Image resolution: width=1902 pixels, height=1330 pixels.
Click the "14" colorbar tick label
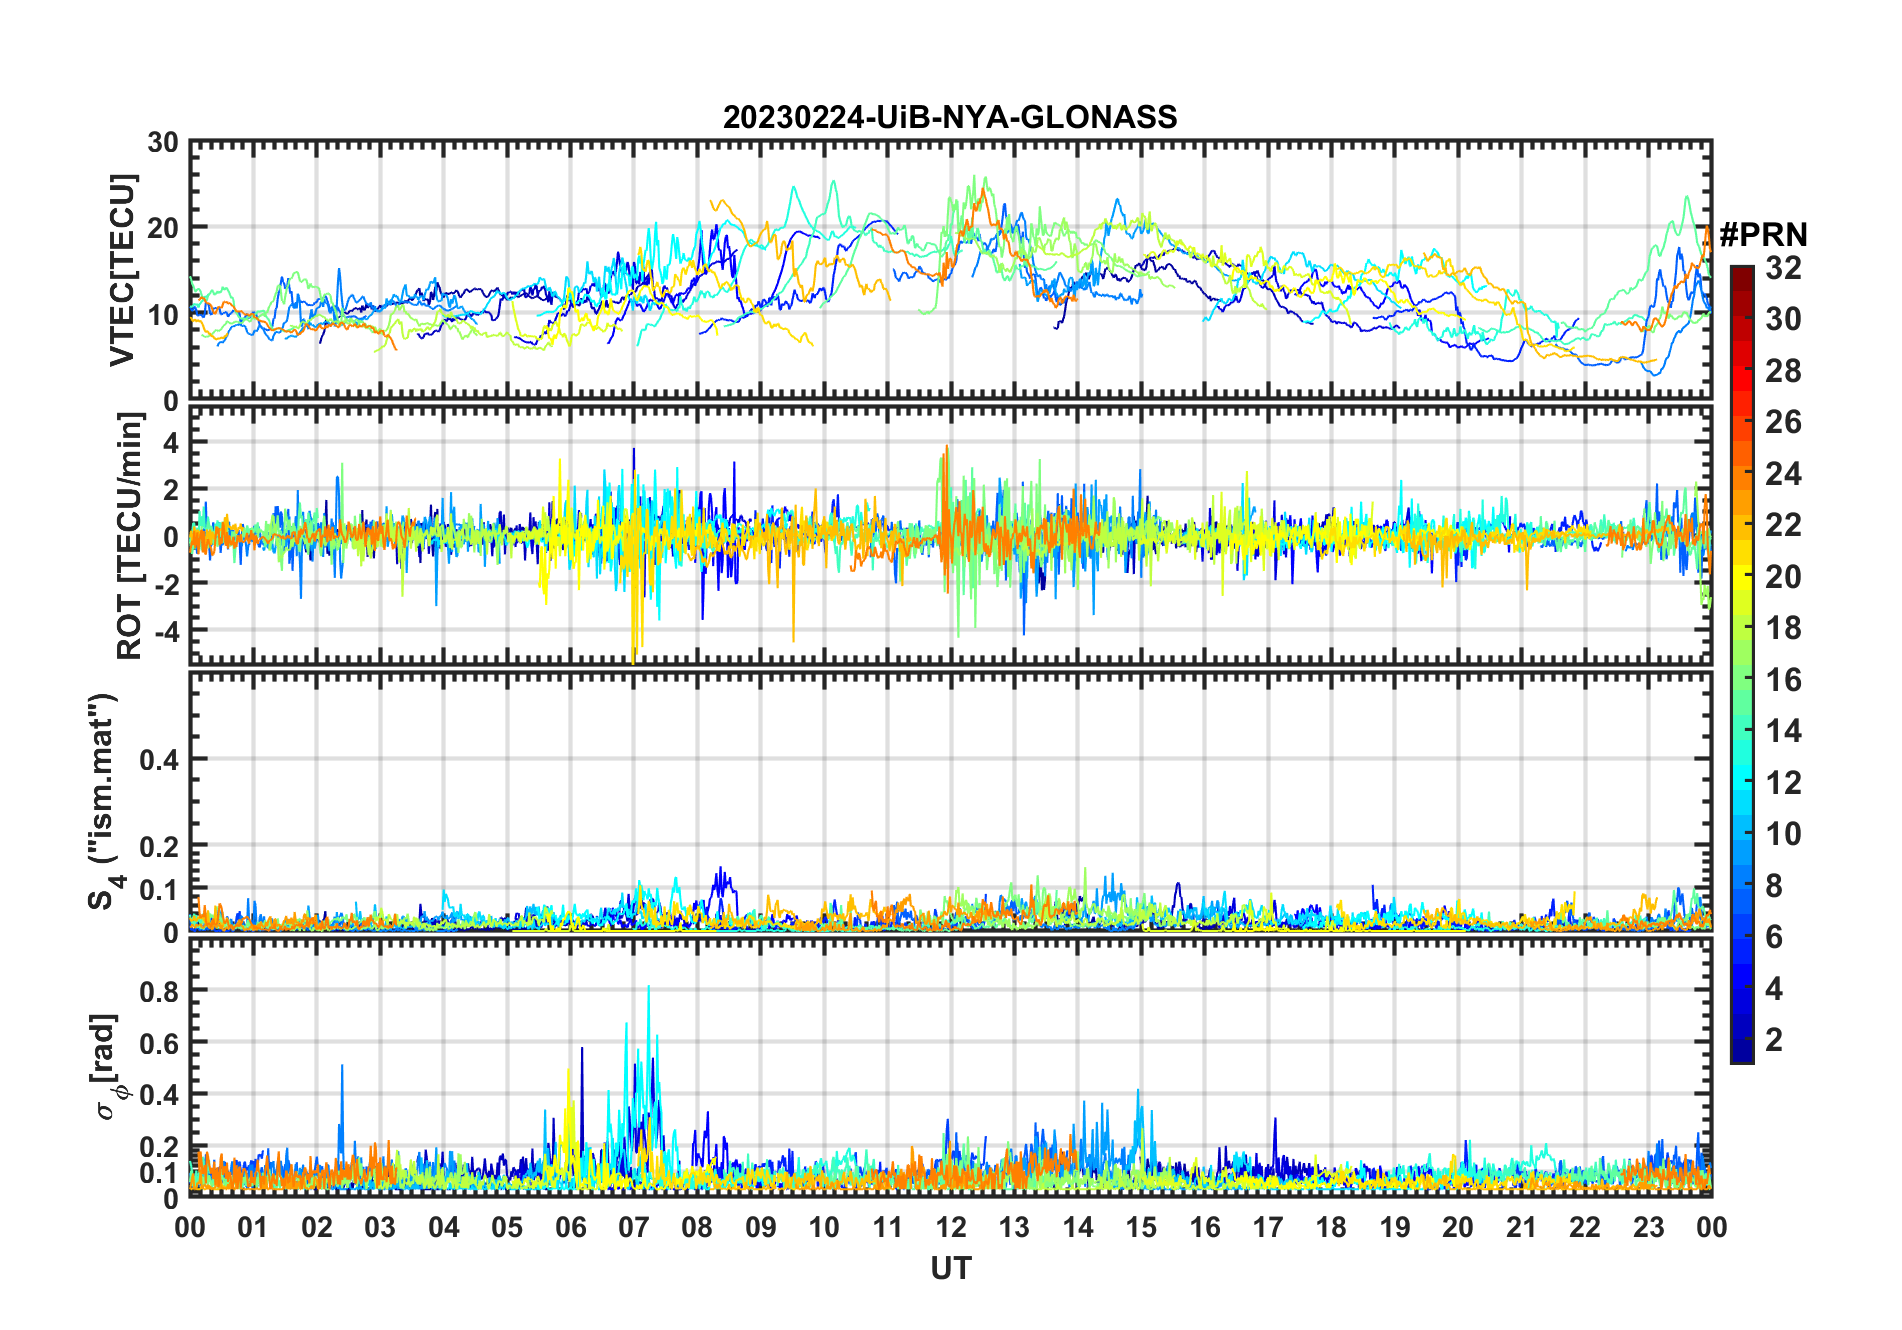pyautogui.click(x=1783, y=731)
